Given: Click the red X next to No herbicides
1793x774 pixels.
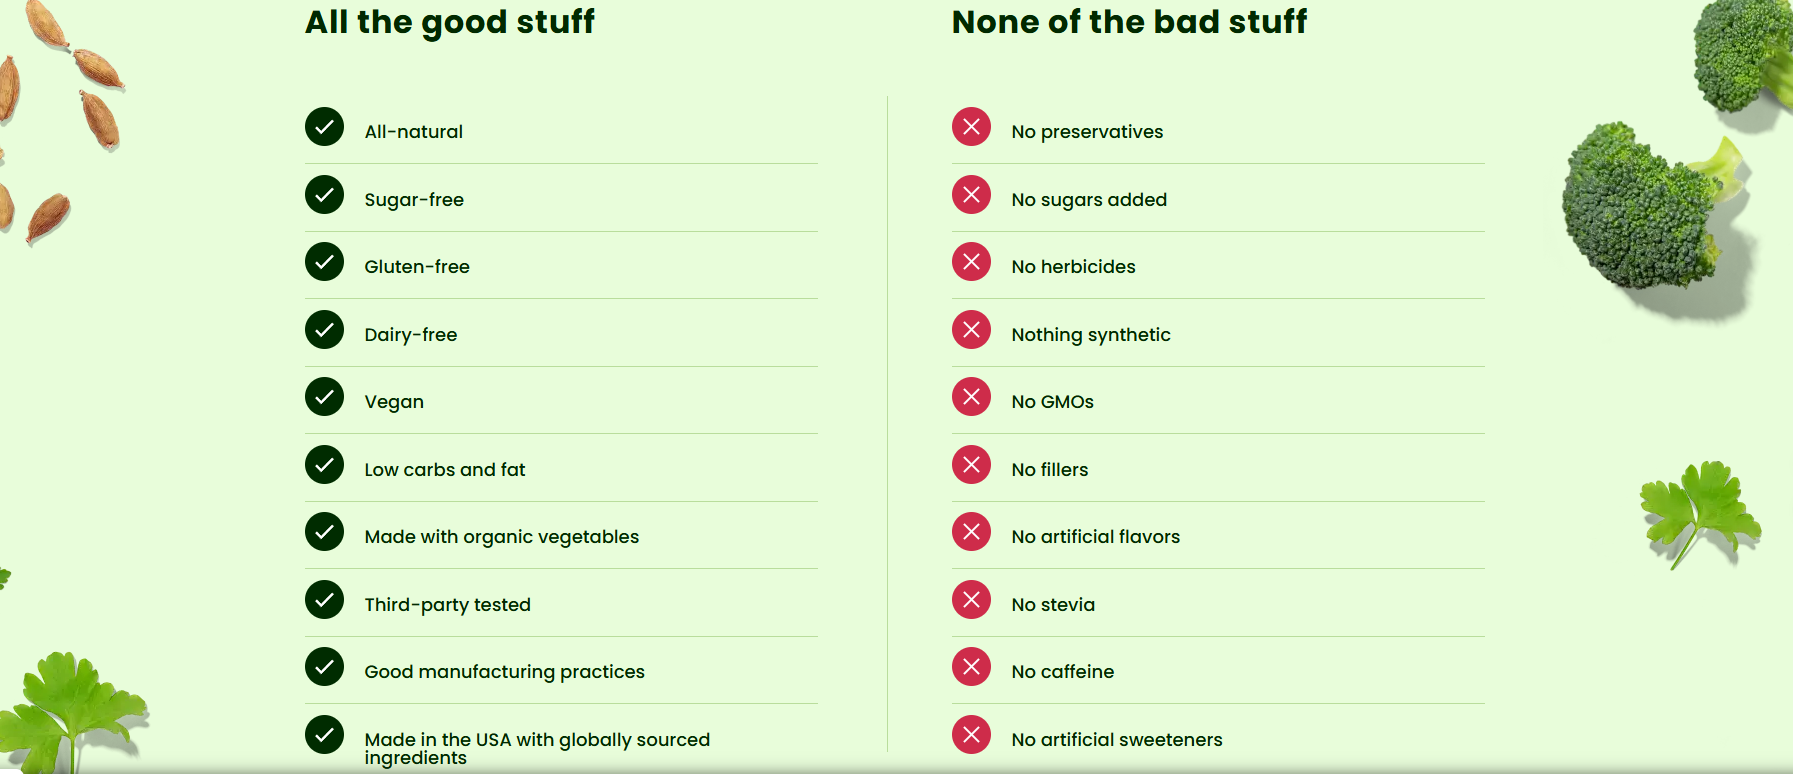Looking at the screenshot, I should point(971,262).
